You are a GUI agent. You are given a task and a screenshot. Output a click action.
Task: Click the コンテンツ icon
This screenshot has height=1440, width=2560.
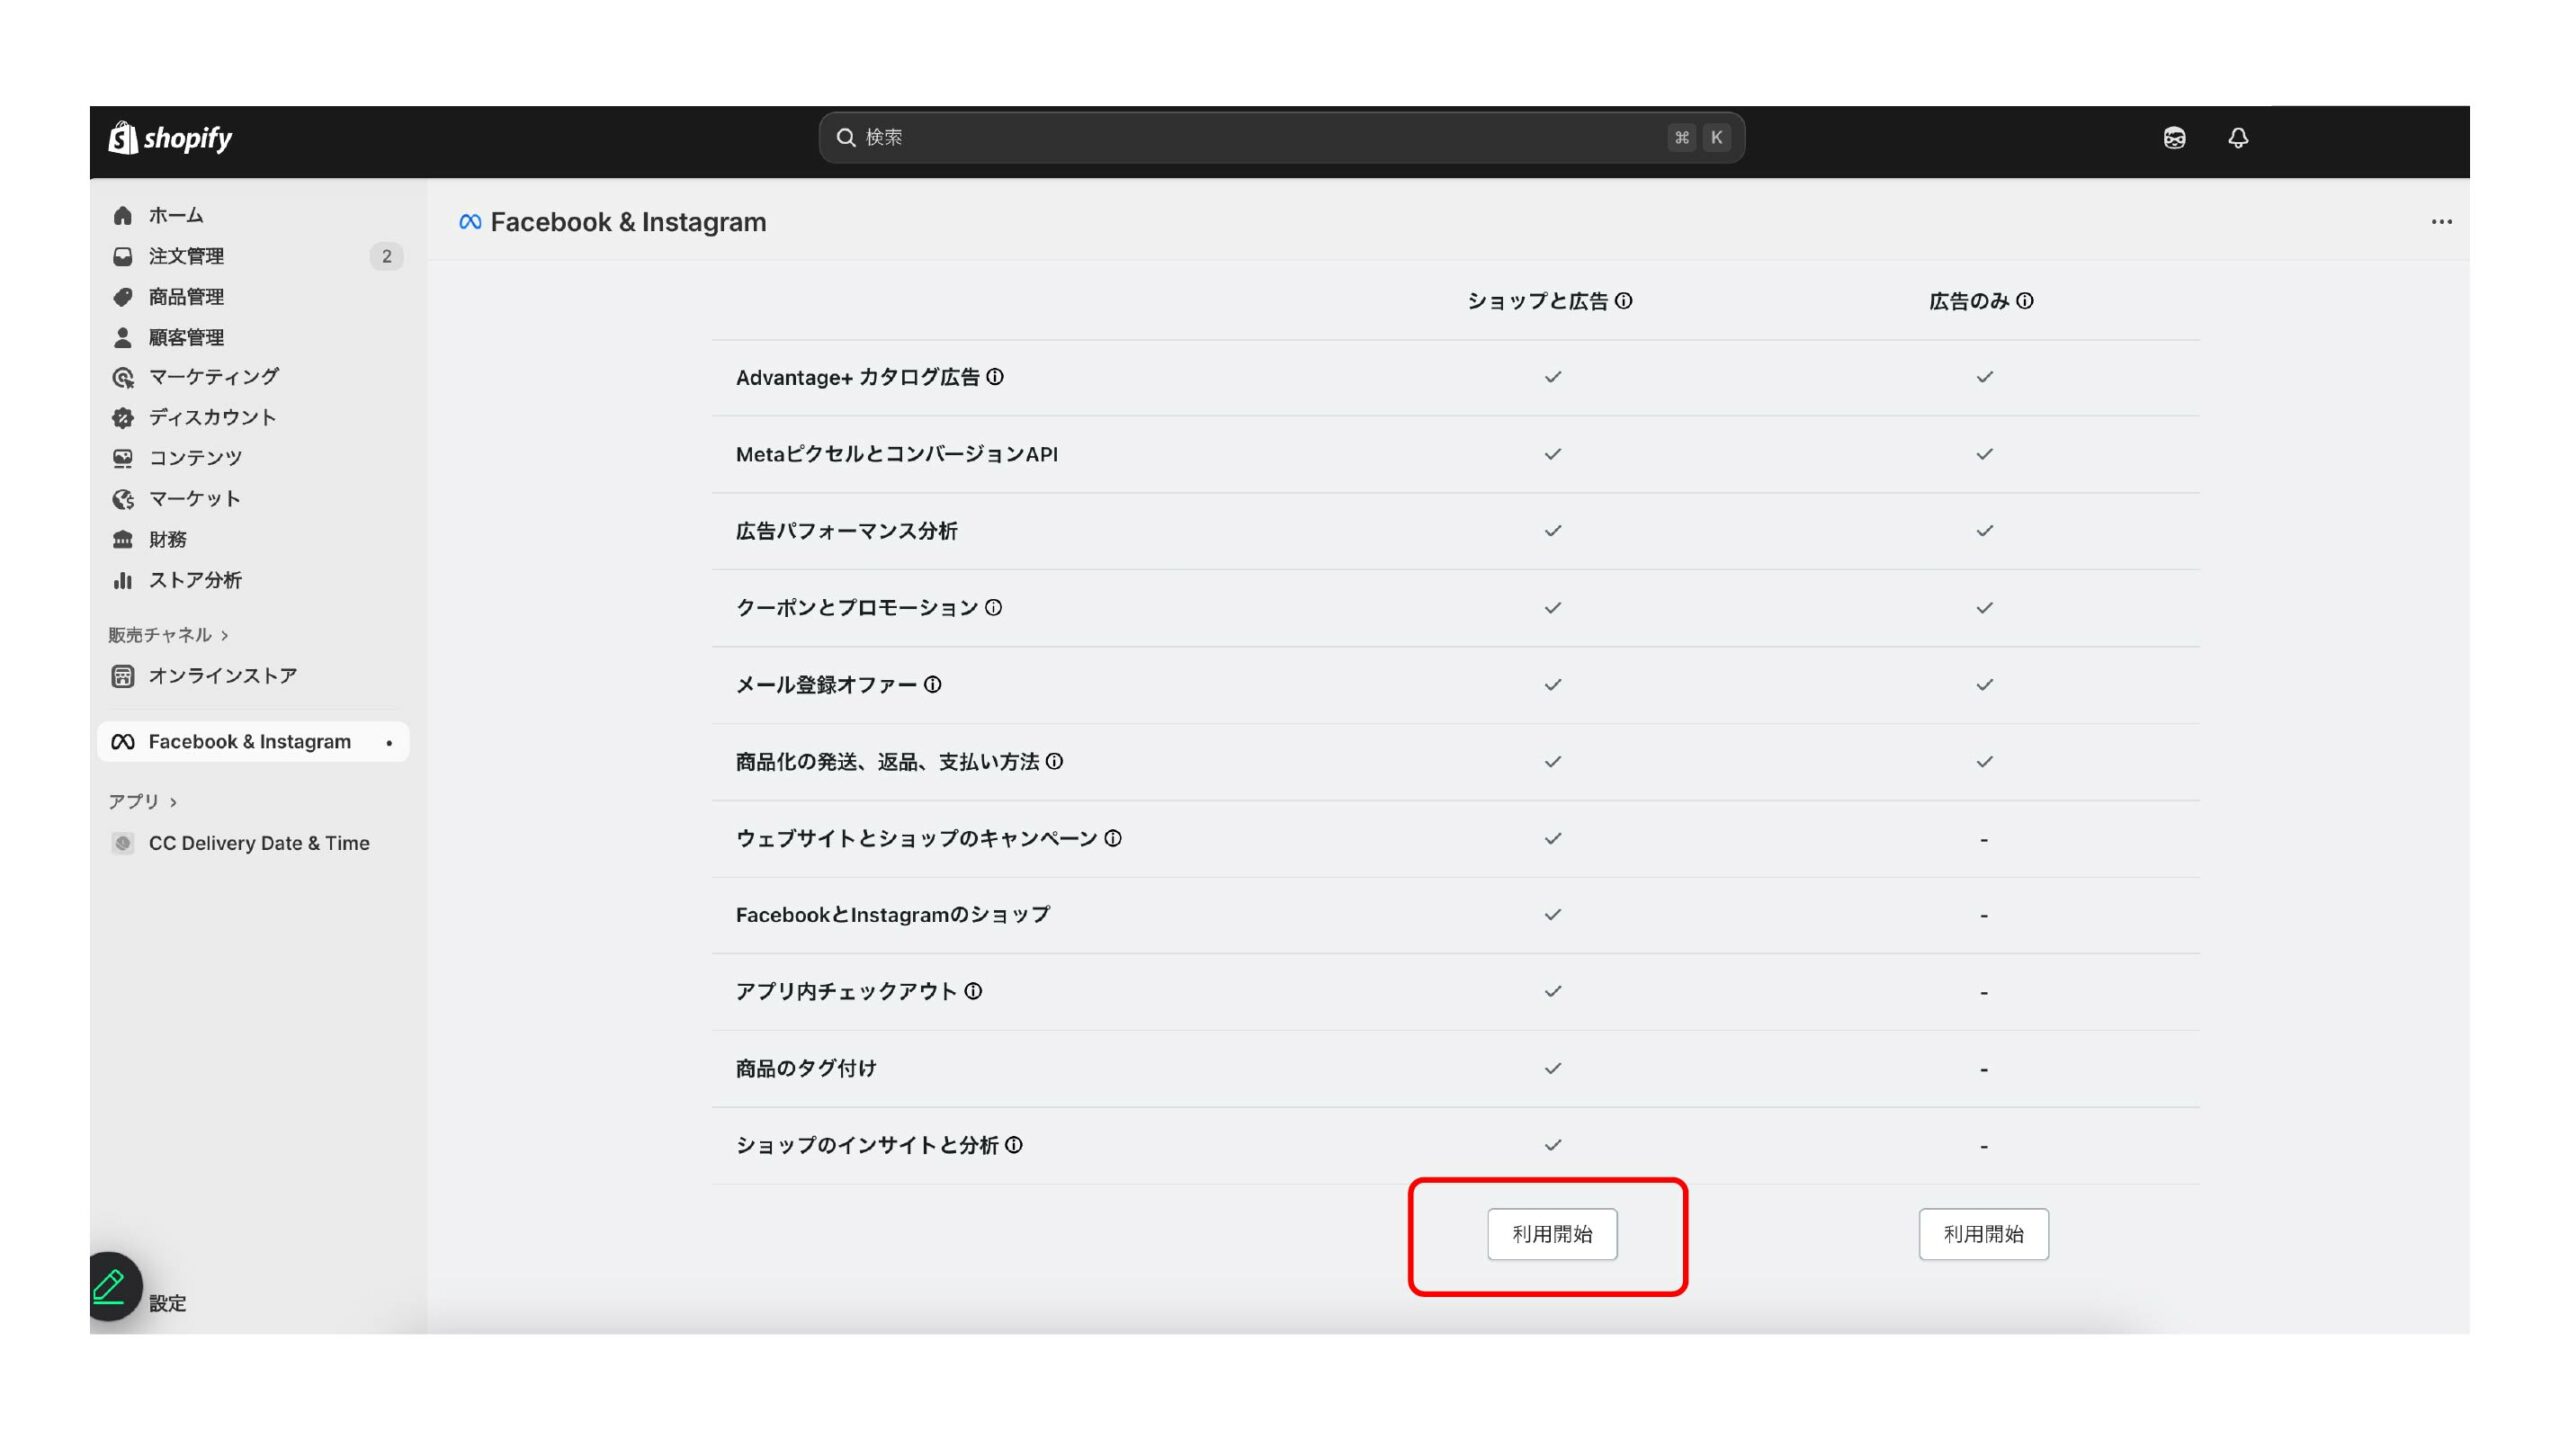pos(122,458)
